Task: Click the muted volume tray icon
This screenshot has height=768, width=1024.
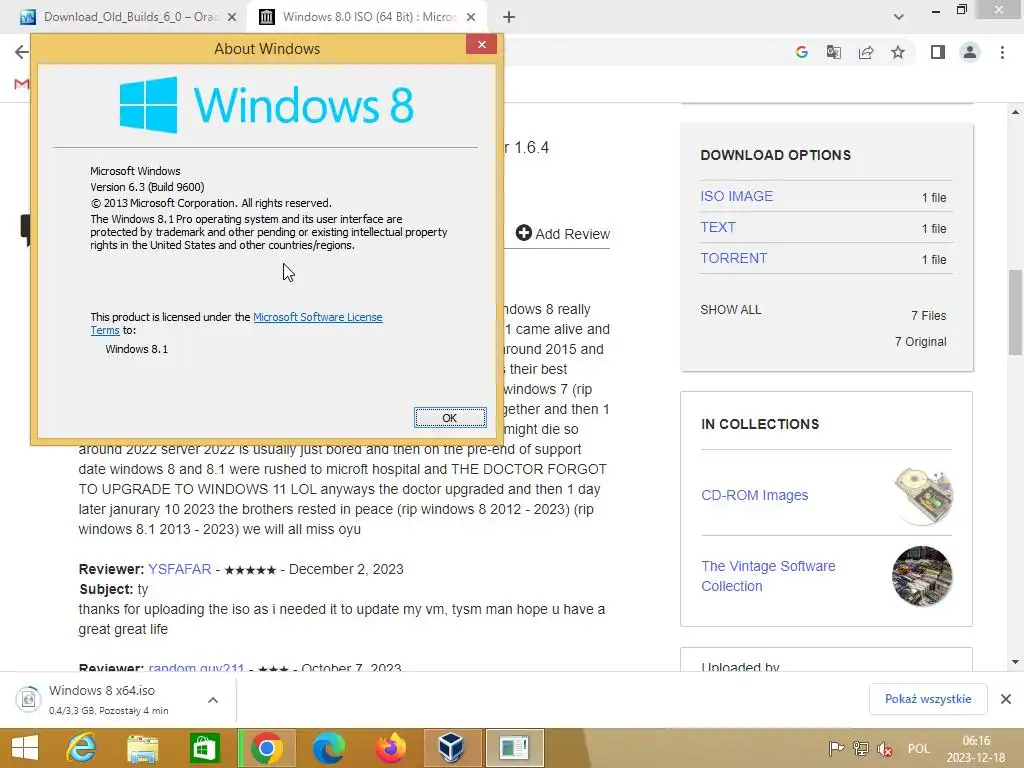Action: pos(885,749)
